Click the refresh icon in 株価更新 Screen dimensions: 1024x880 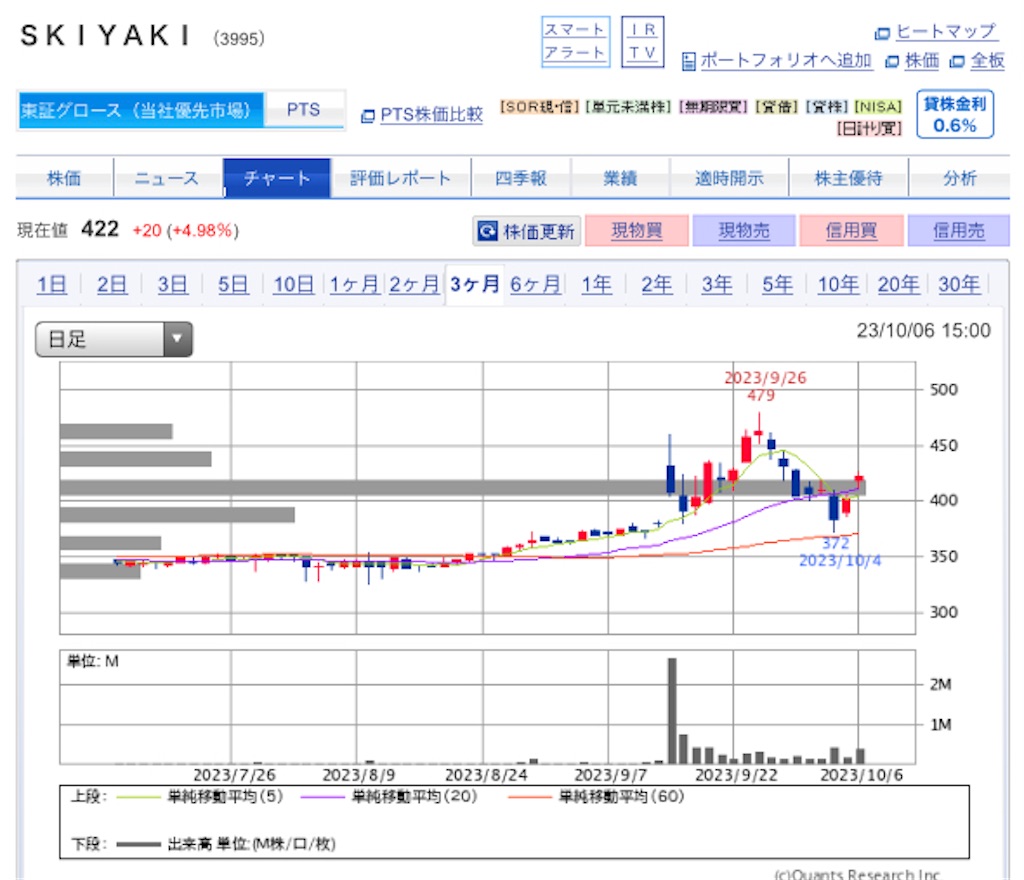pos(487,230)
